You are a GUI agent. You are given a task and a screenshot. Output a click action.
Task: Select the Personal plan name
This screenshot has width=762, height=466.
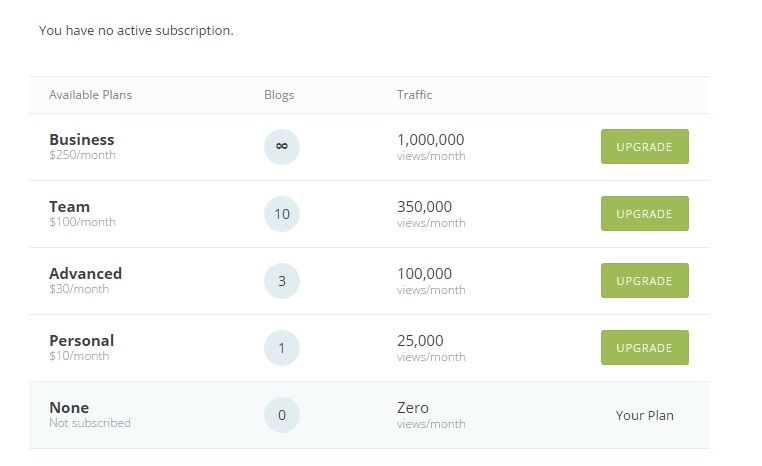coord(82,341)
